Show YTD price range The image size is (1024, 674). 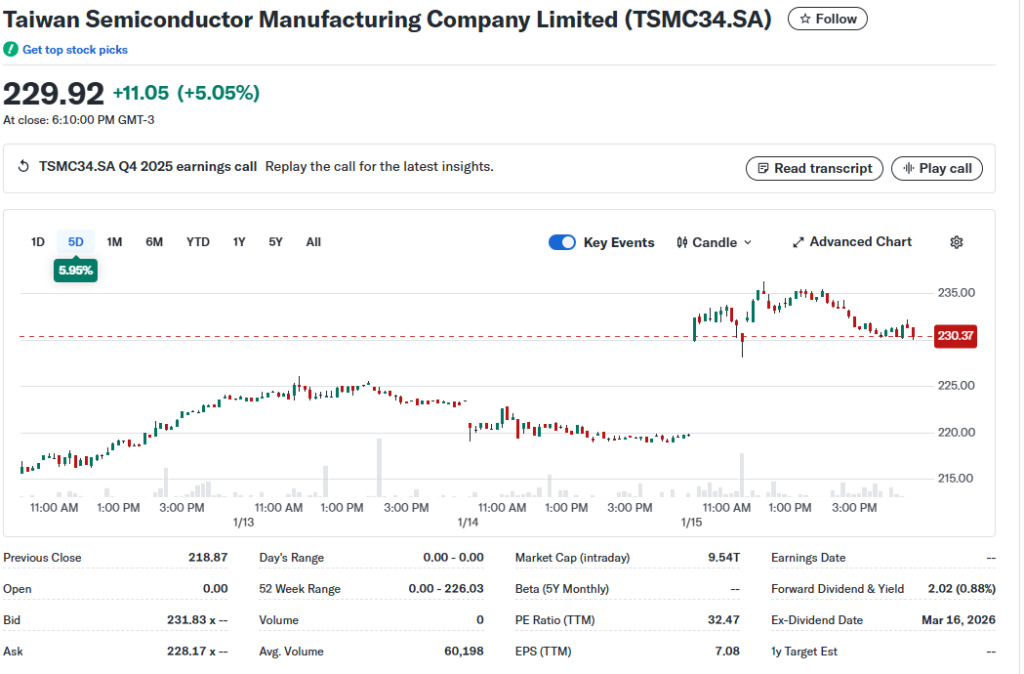198,242
